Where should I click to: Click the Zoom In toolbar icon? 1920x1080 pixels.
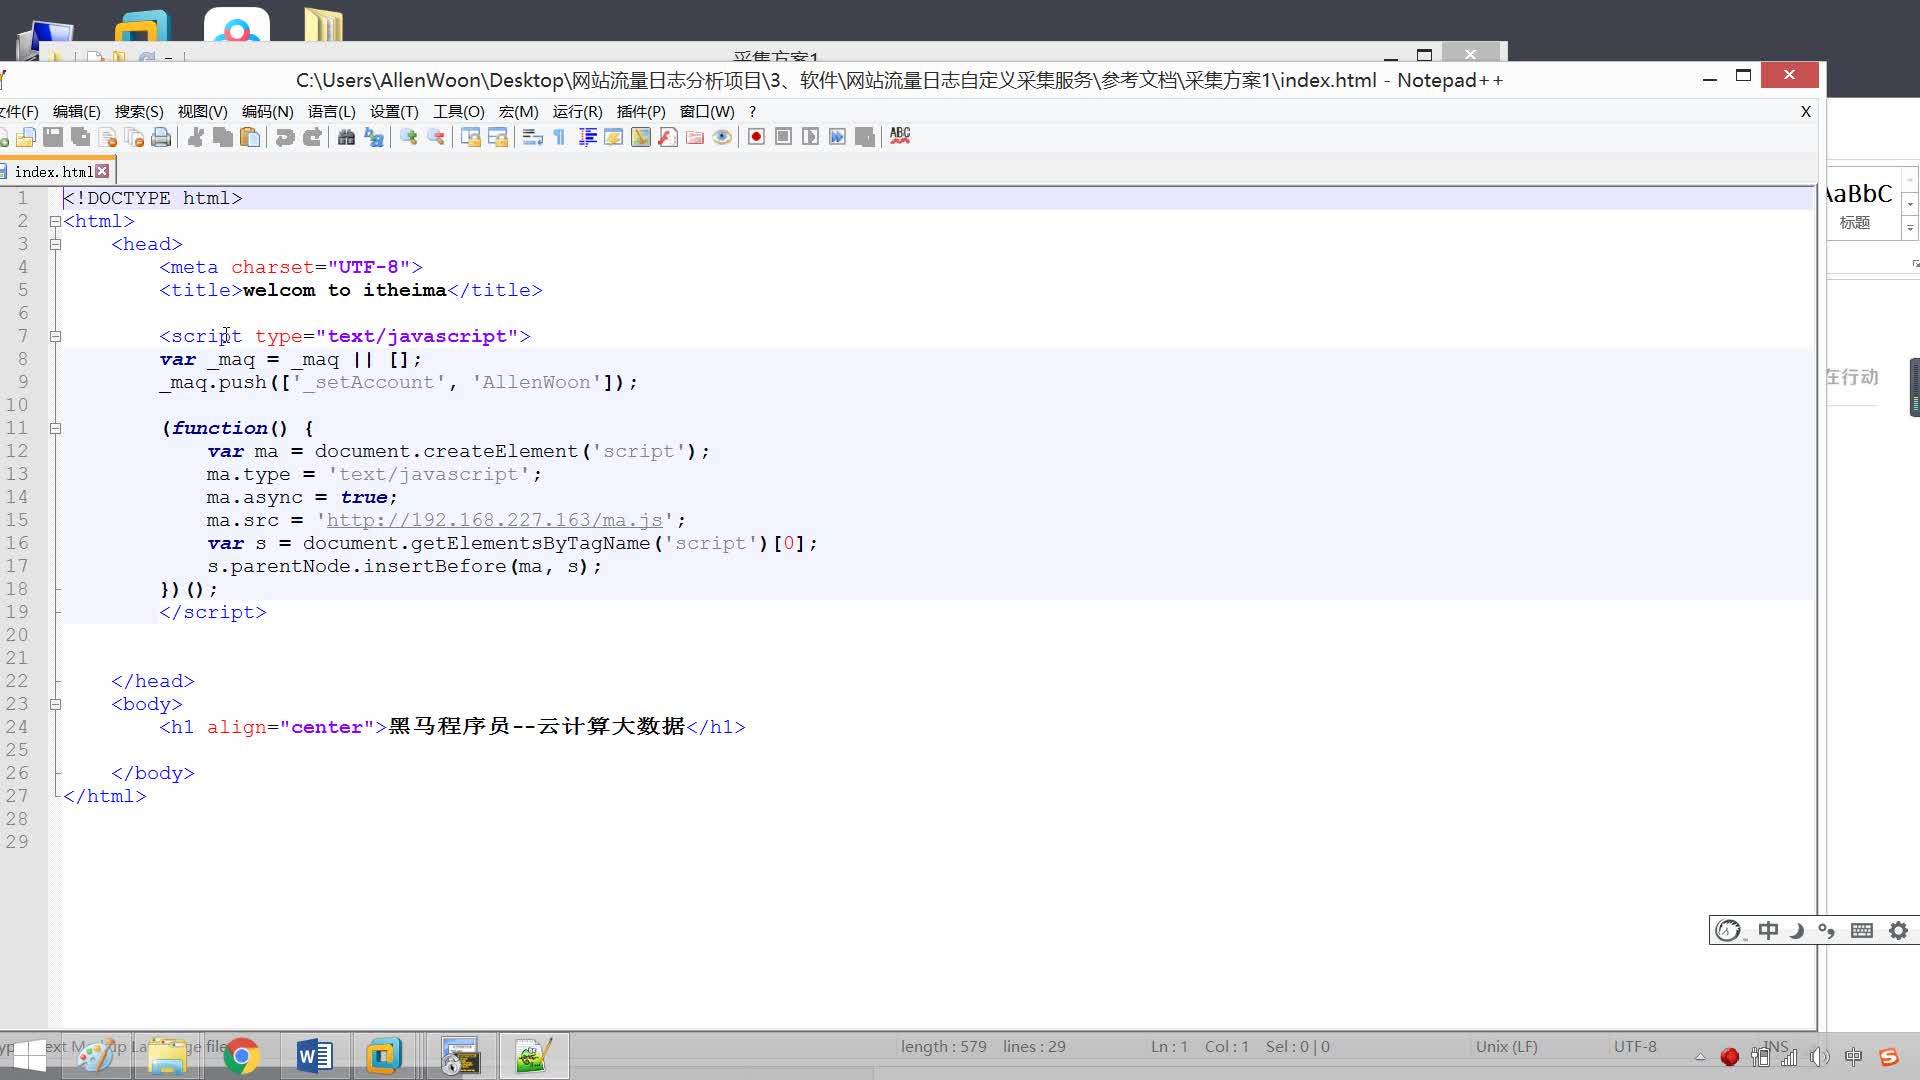coord(409,137)
